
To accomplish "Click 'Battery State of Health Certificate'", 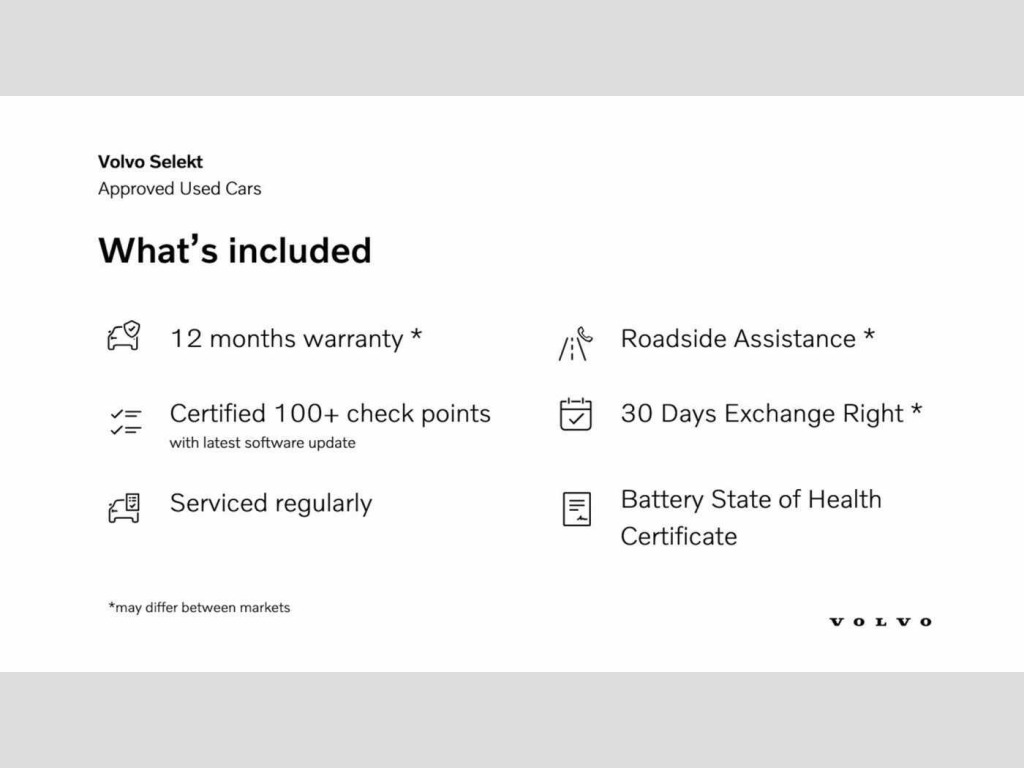I will pos(750,517).
